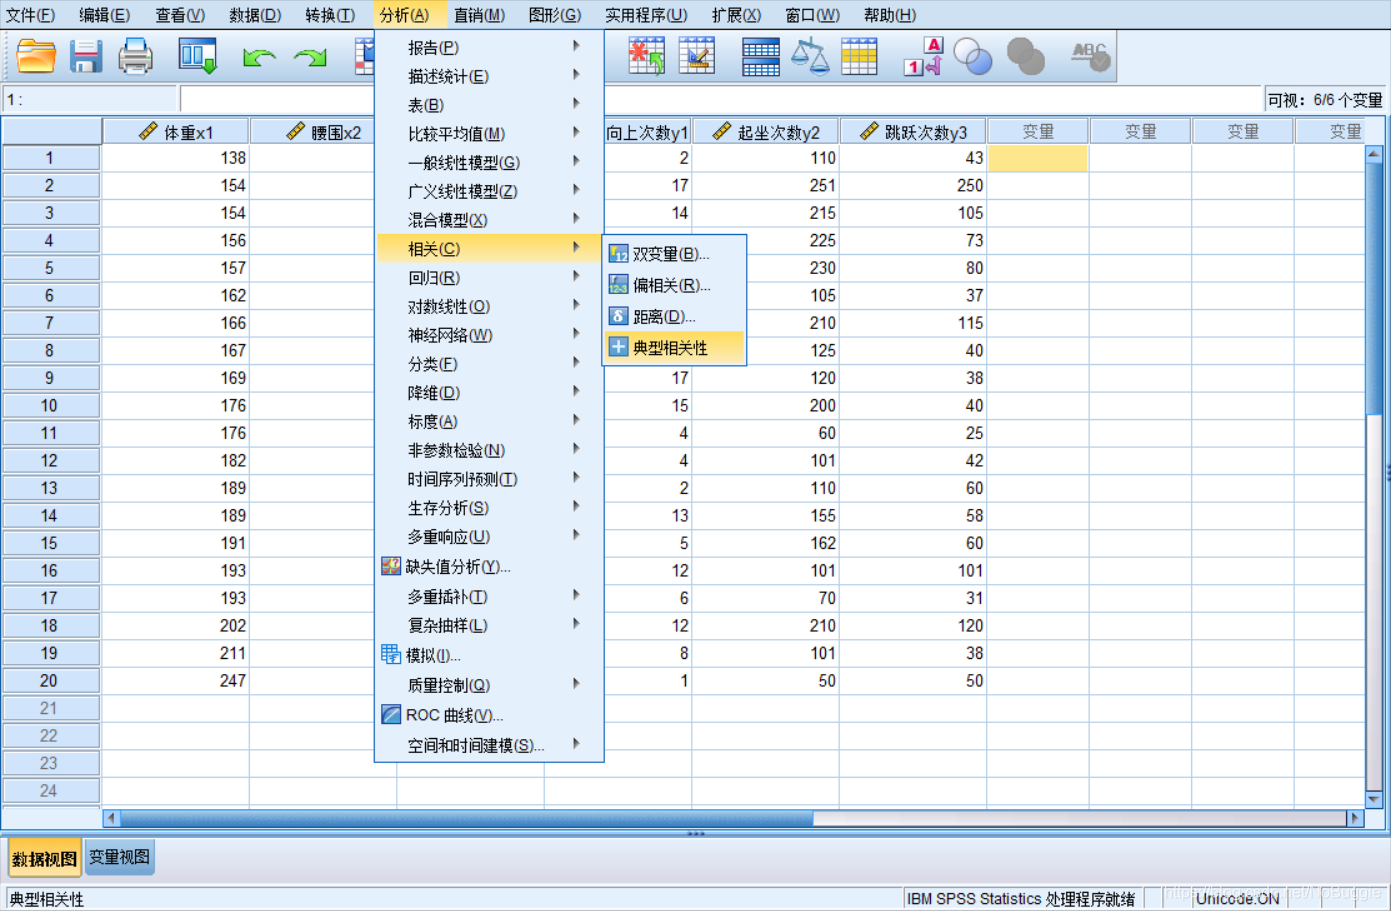
Task: Expand Dimension Reduction (降维) submenu
Action: point(489,393)
